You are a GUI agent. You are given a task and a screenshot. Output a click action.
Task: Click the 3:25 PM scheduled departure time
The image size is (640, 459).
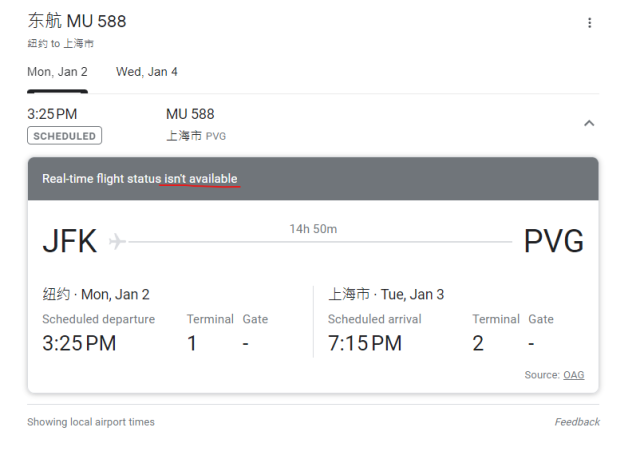coord(79,343)
